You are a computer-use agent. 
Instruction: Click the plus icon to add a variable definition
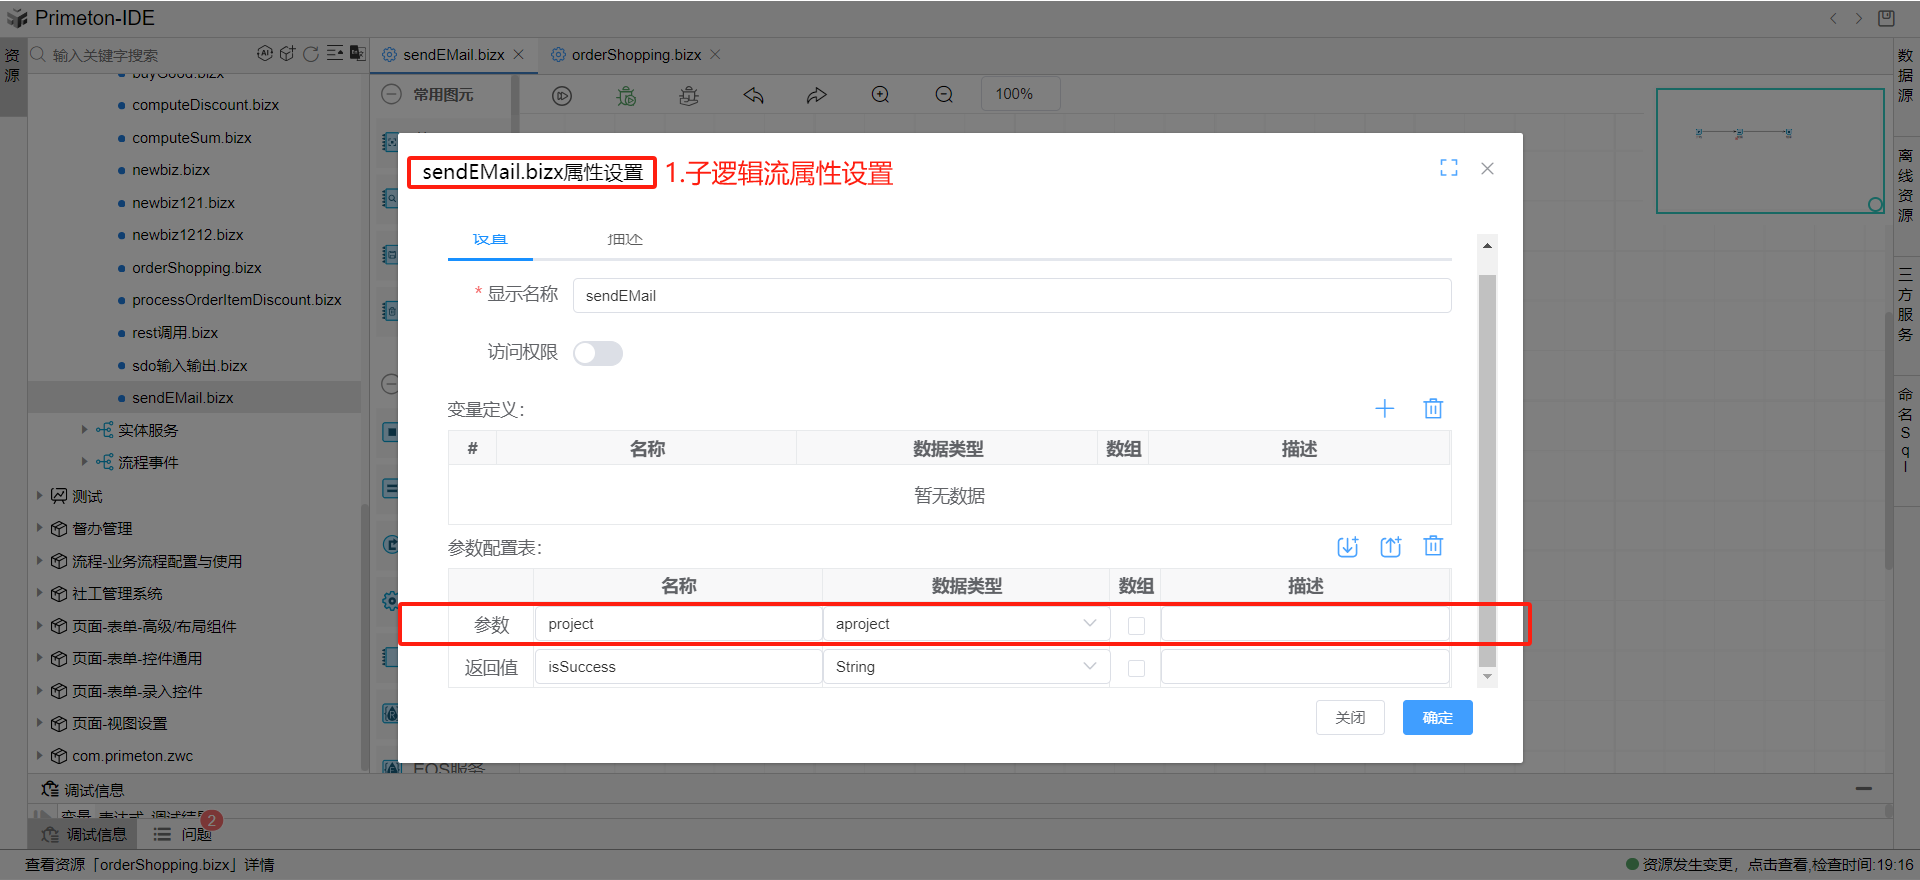pyautogui.click(x=1384, y=408)
